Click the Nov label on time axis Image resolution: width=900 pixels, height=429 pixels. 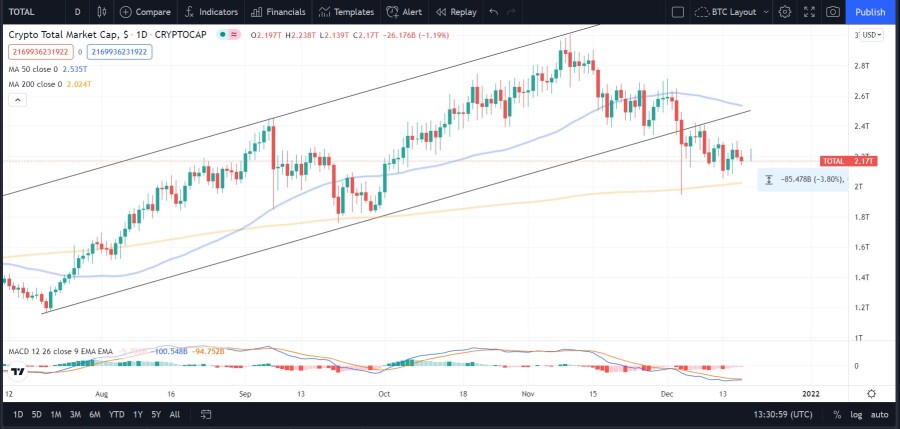pos(528,394)
